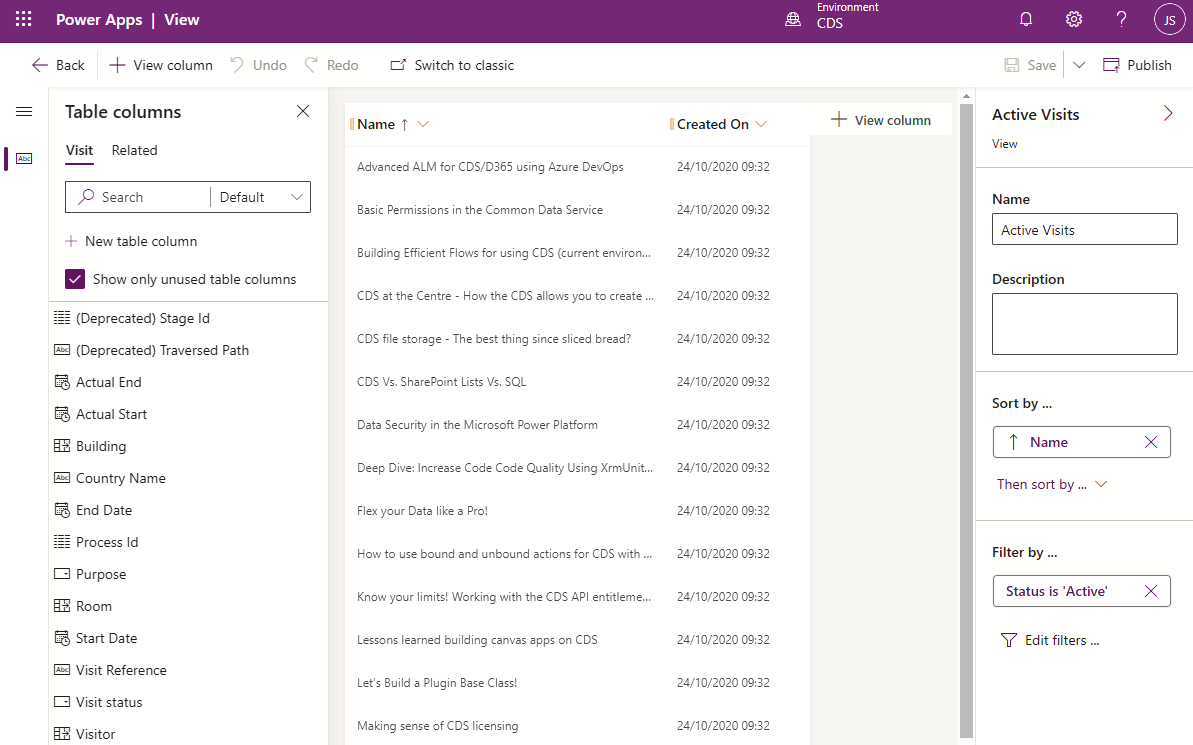The width and height of the screenshot is (1193, 745).
Task: Expand the Created On column header menu
Action: [x=761, y=124]
